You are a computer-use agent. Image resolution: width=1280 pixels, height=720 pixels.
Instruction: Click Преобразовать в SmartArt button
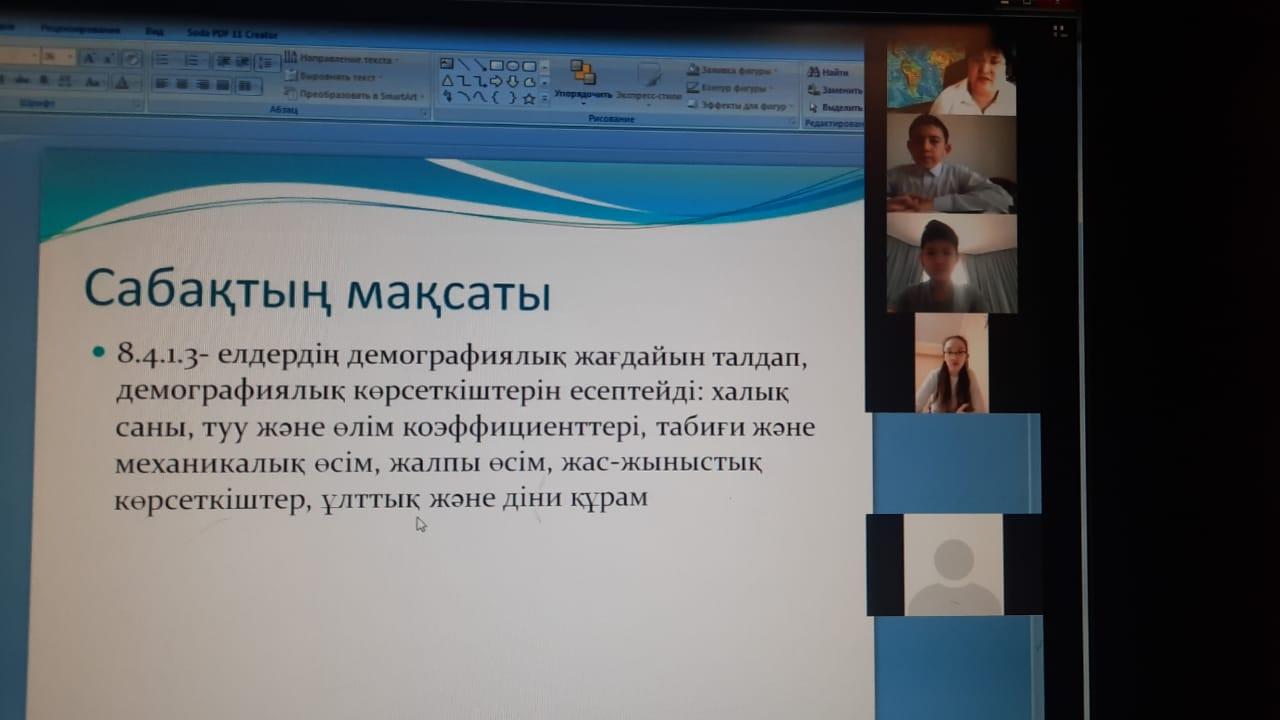(355, 95)
